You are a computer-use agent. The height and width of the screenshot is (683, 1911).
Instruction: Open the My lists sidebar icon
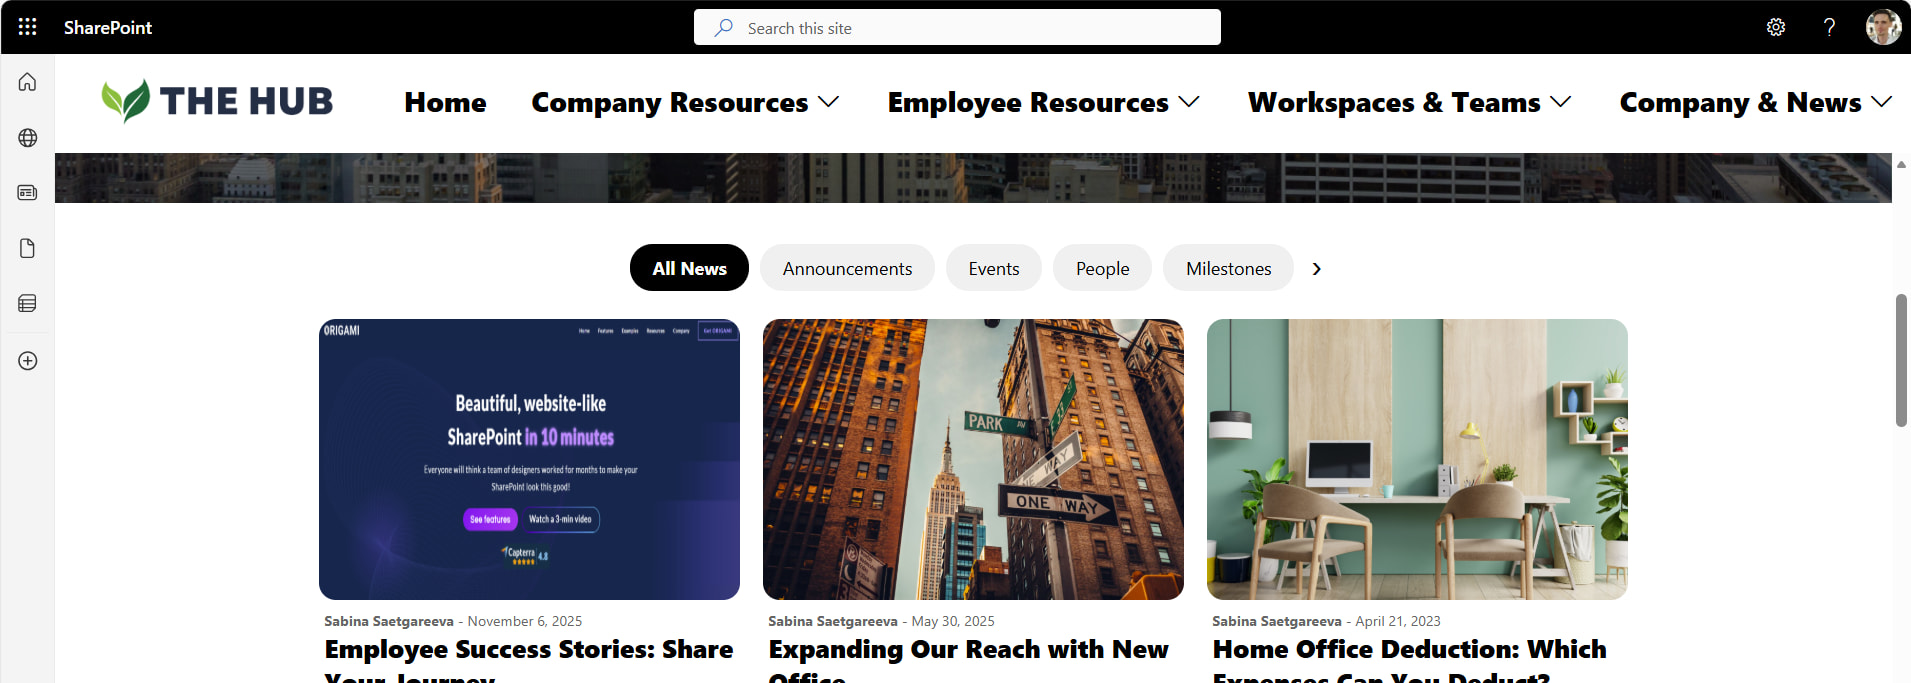point(28,303)
